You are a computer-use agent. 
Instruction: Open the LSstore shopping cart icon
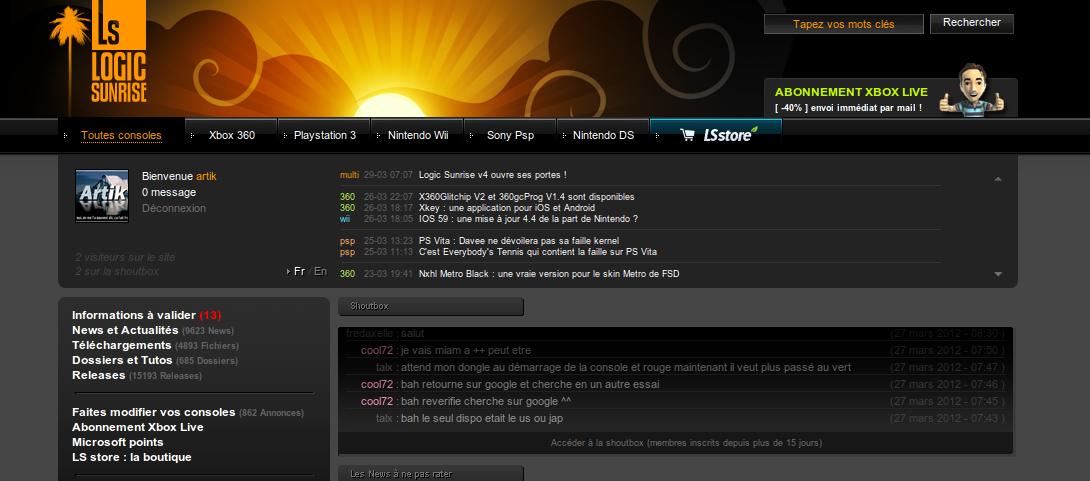coord(687,135)
